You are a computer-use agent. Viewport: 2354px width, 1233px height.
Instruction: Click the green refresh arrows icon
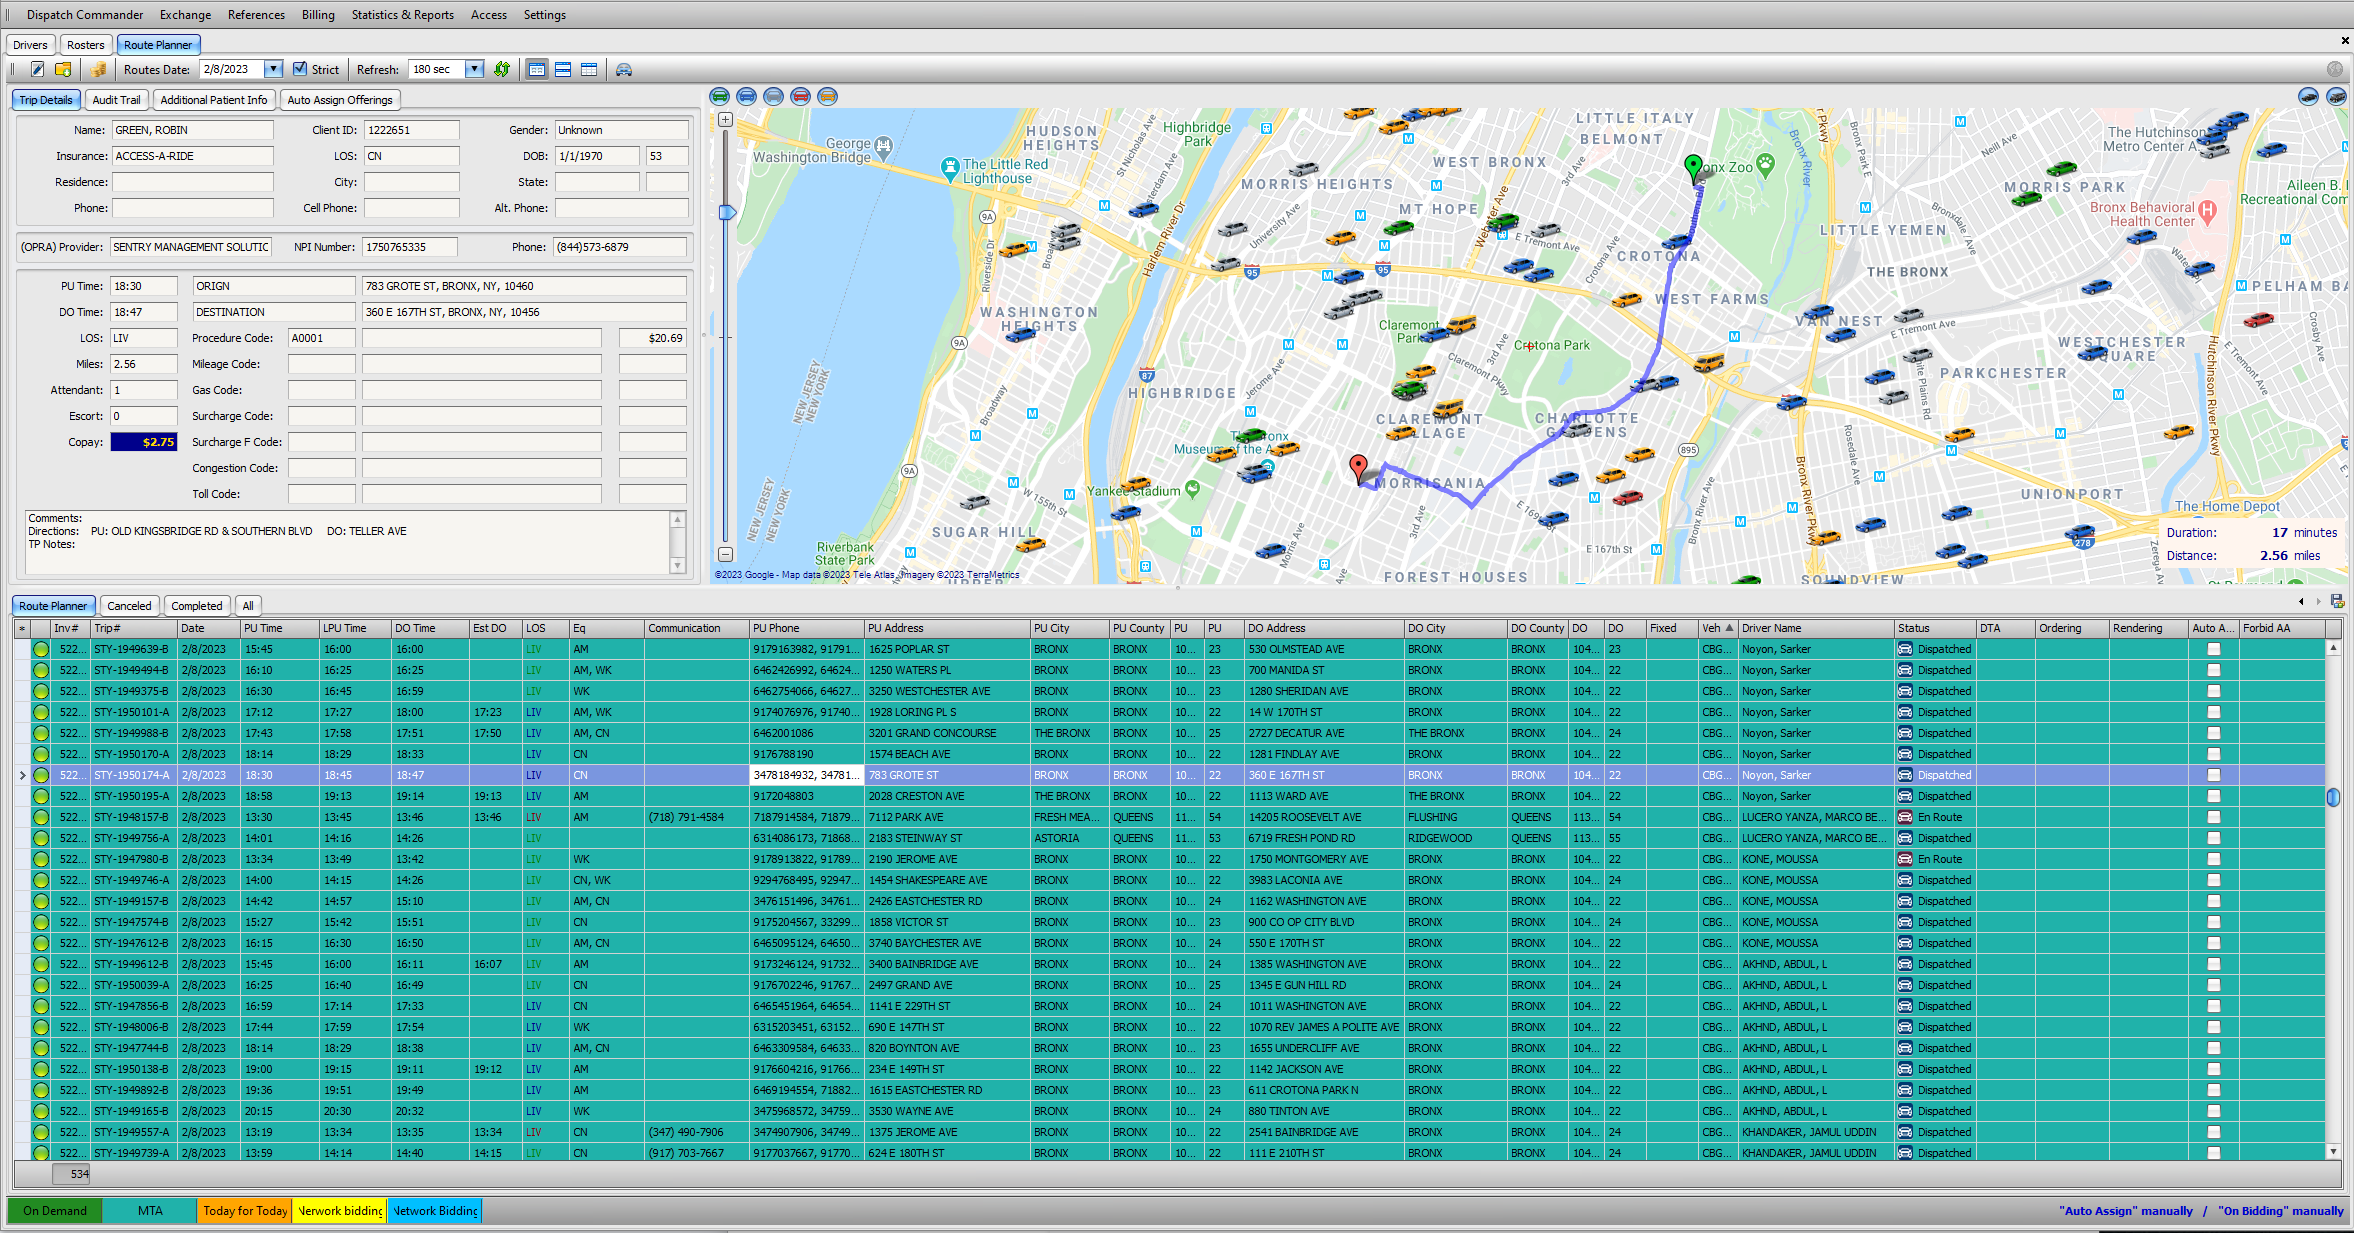pos(502,69)
